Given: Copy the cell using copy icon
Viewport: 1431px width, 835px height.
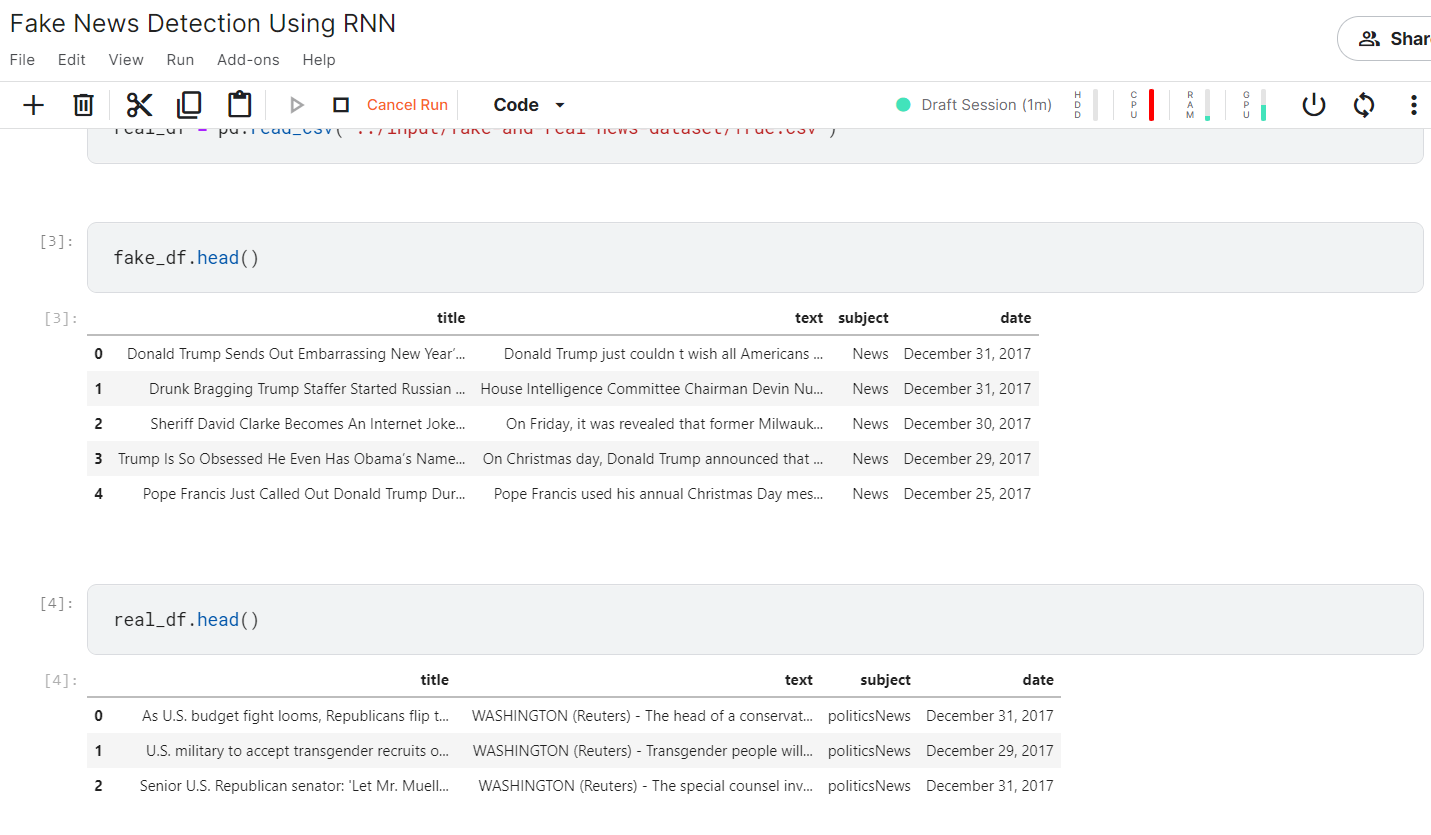Looking at the screenshot, I should pyautogui.click(x=189, y=105).
